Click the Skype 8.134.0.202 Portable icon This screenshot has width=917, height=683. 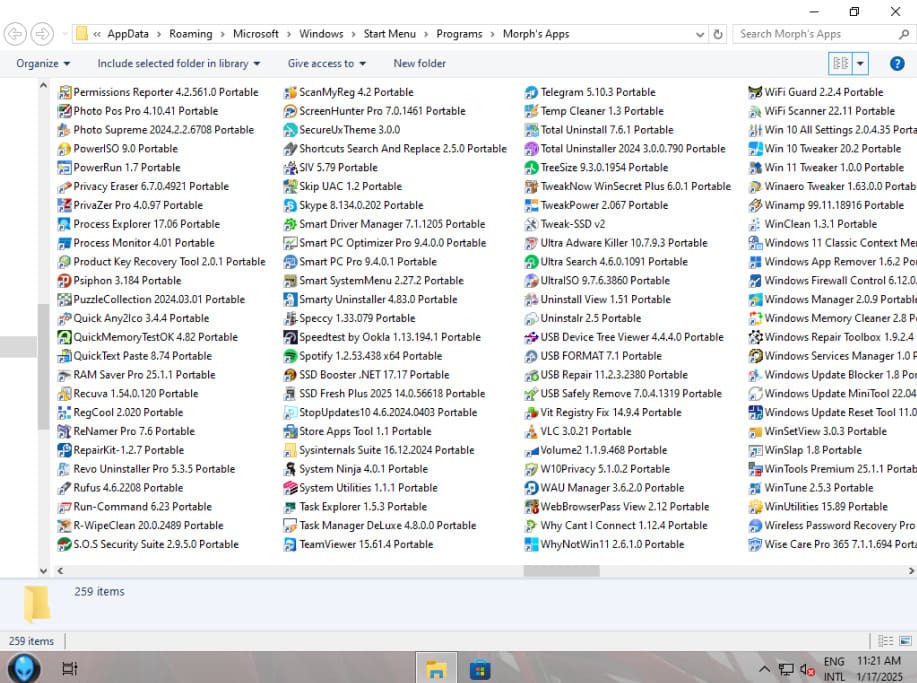(x=290, y=205)
